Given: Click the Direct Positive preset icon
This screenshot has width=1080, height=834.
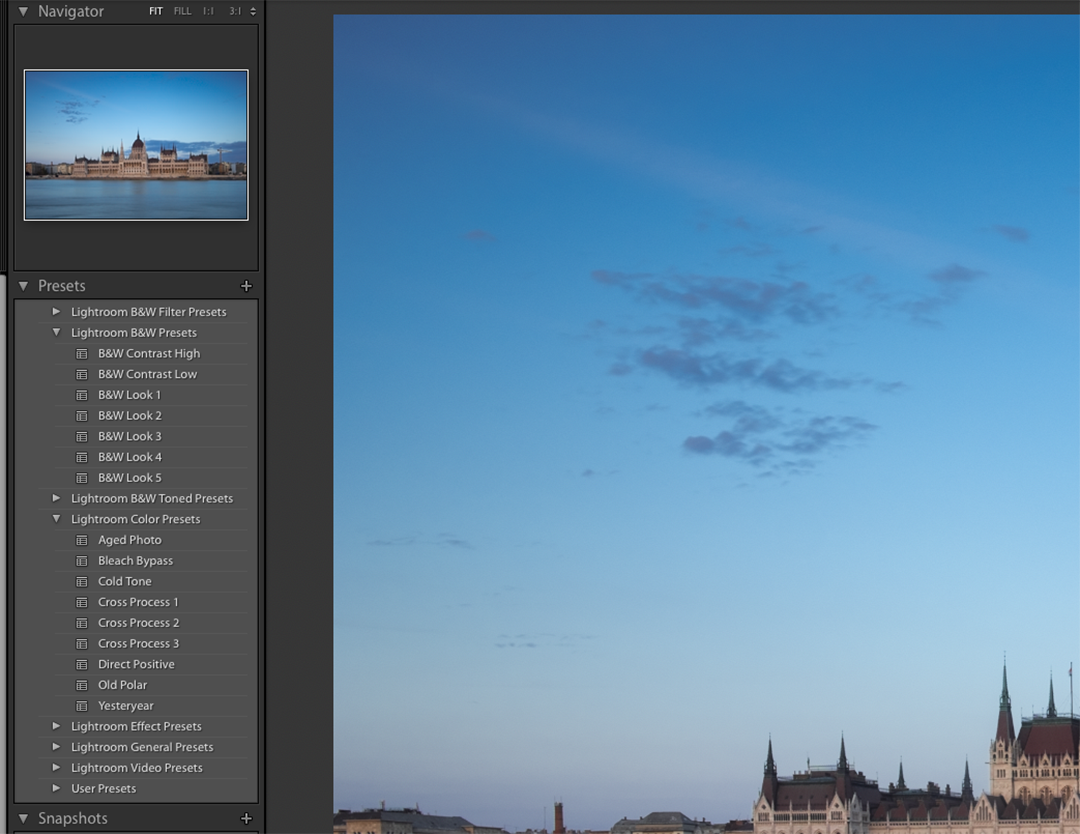Looking at the screenshot, I should [82, 665].
